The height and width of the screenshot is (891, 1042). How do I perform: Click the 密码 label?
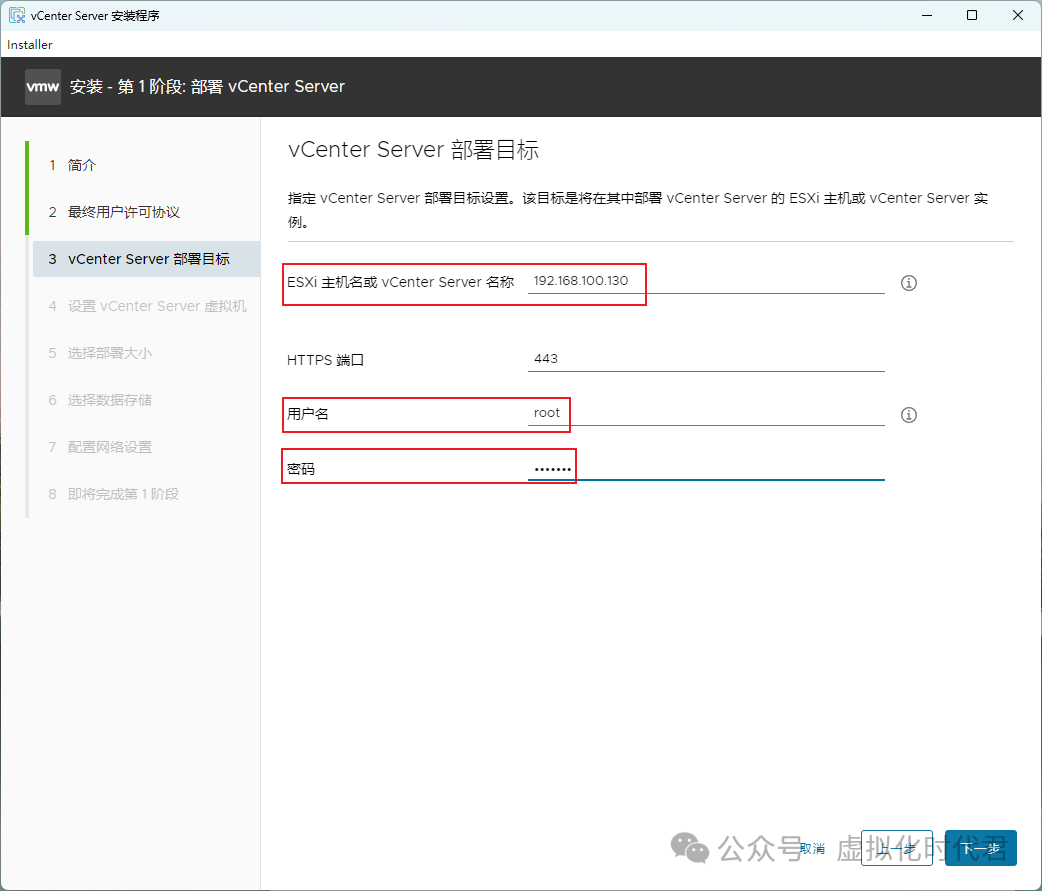[x=301, y=469]
